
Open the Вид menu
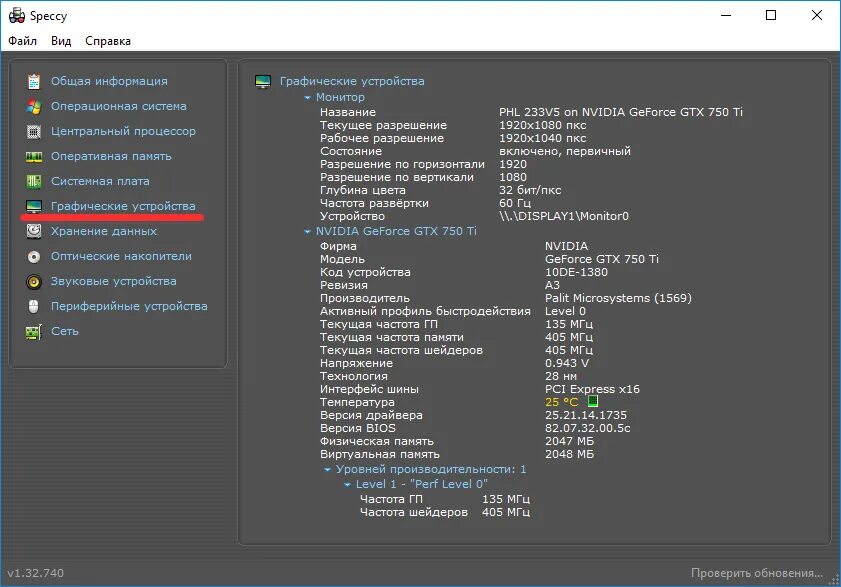click(x=61, y=41)
